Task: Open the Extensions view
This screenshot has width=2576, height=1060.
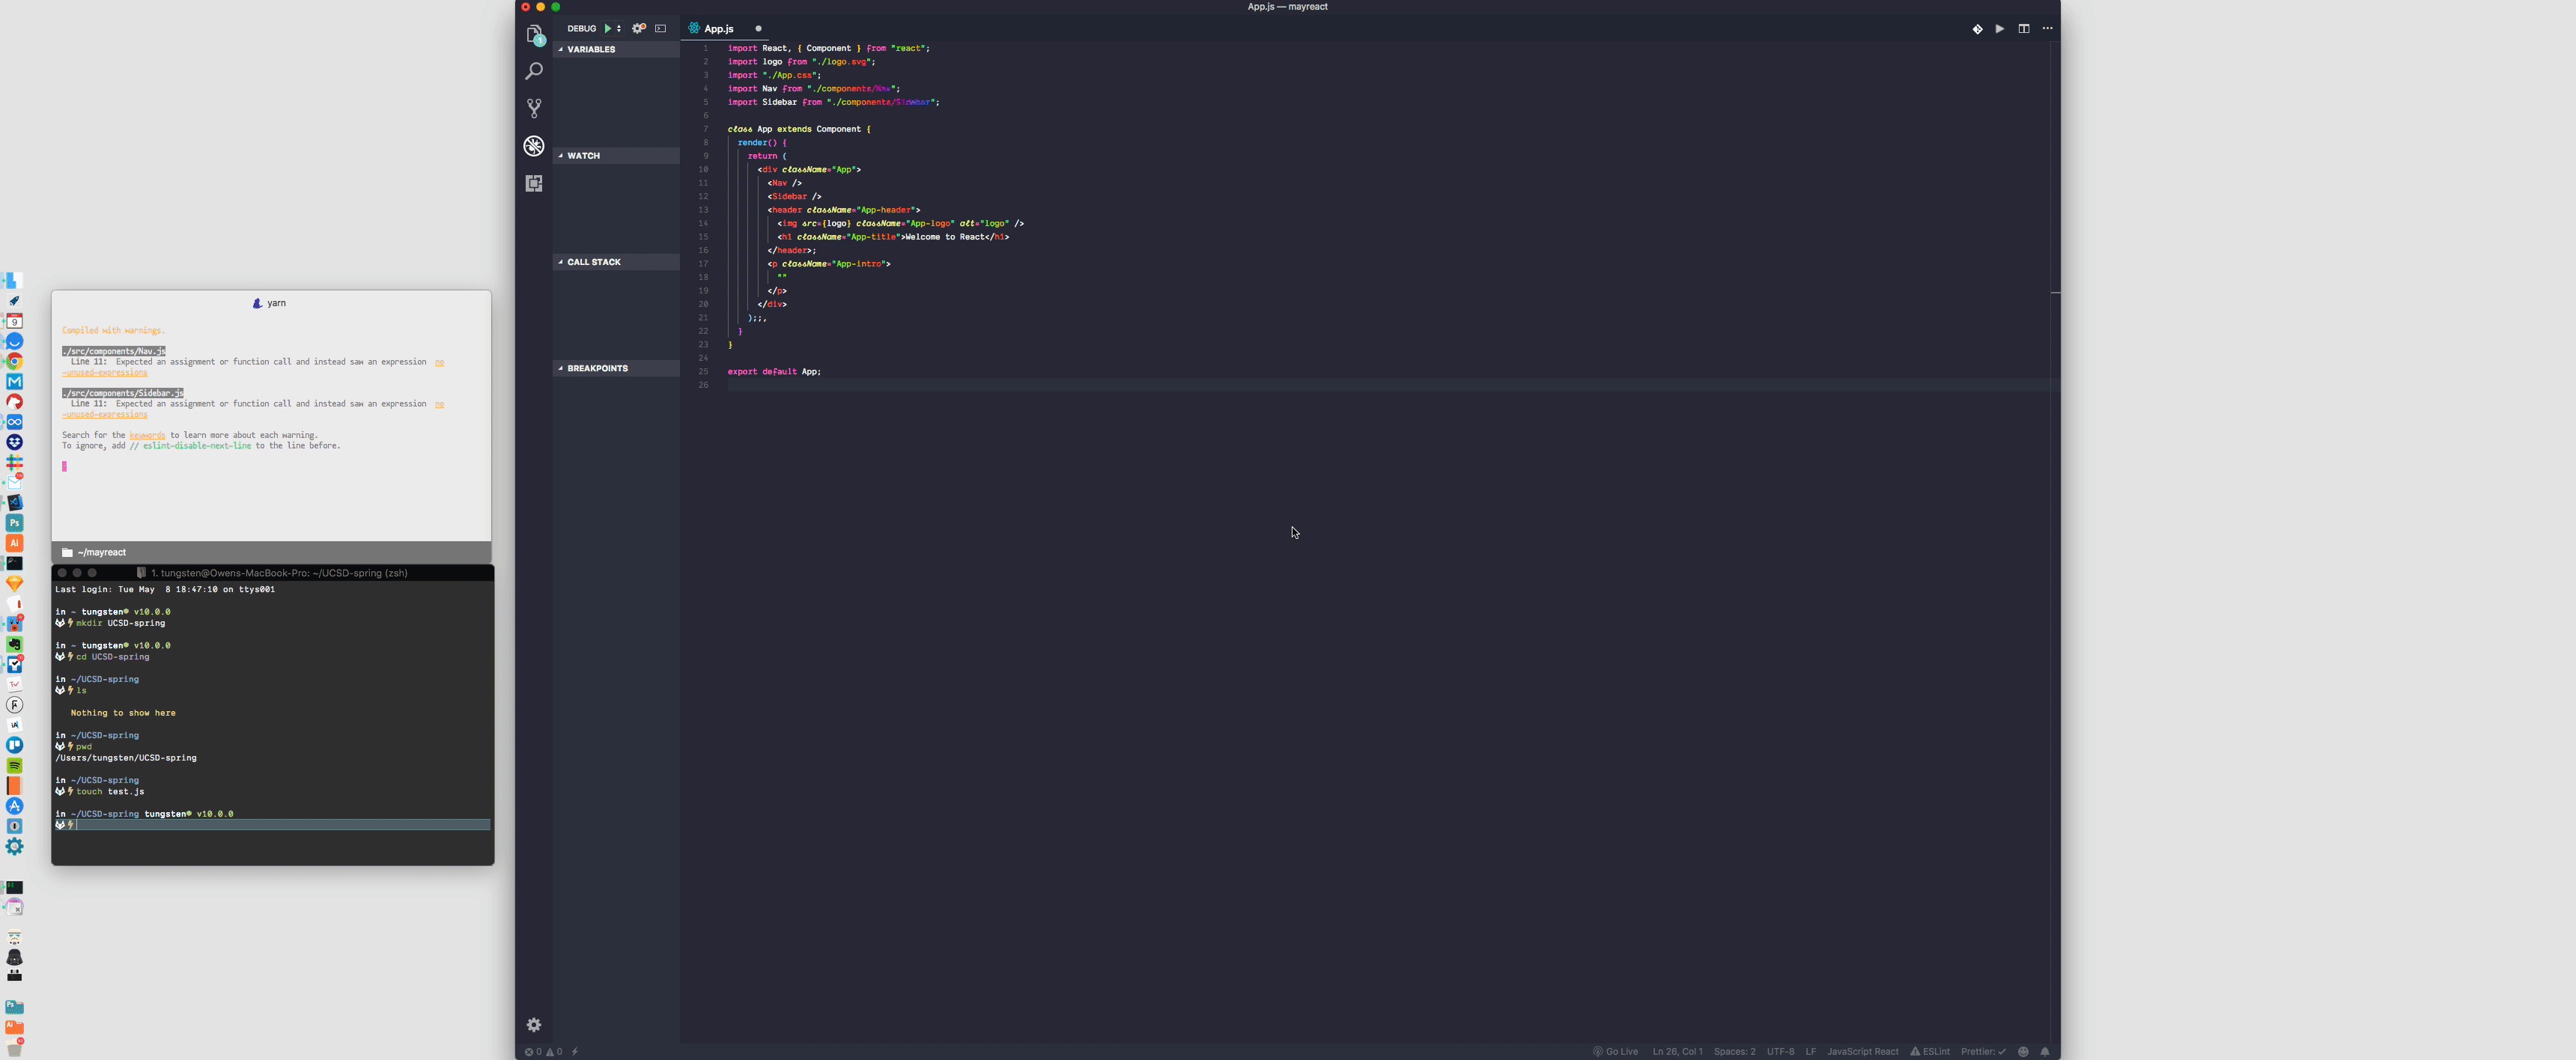Action: 534,183
